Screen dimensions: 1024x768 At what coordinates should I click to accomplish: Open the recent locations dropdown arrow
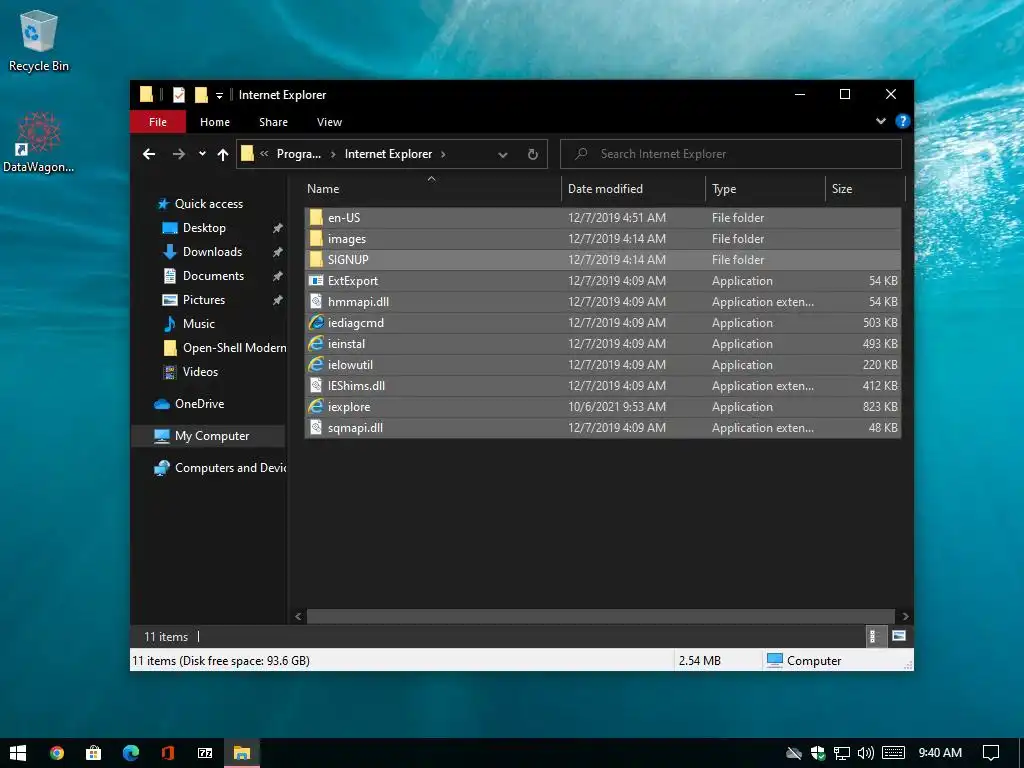[202, 154]
